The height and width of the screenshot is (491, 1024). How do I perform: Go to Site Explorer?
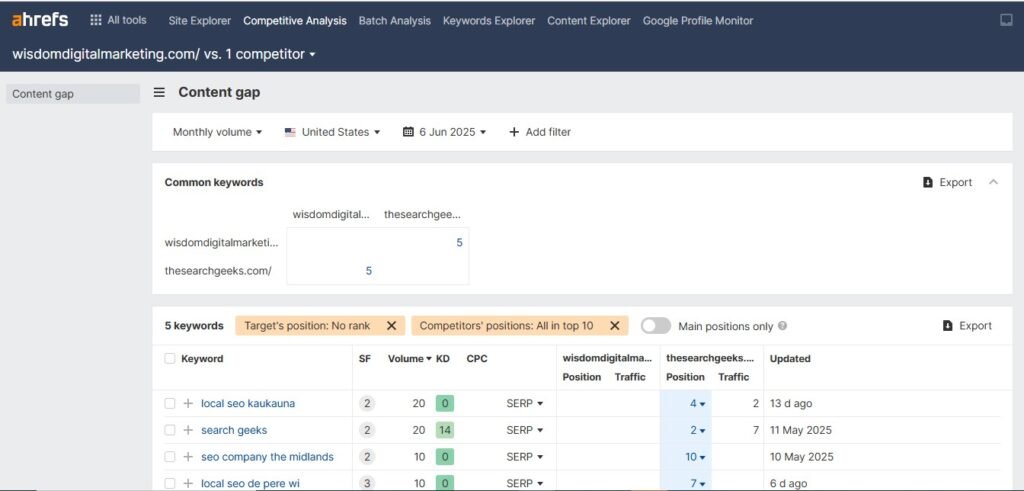click(199, 20)
